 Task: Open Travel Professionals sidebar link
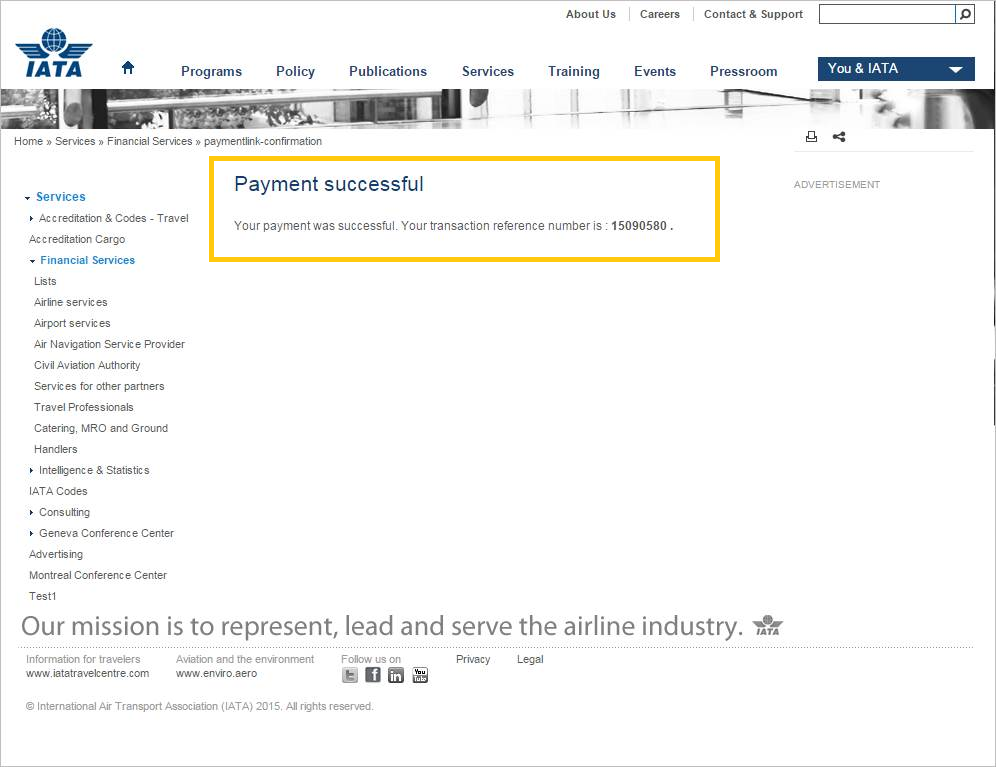pos(84,407)
